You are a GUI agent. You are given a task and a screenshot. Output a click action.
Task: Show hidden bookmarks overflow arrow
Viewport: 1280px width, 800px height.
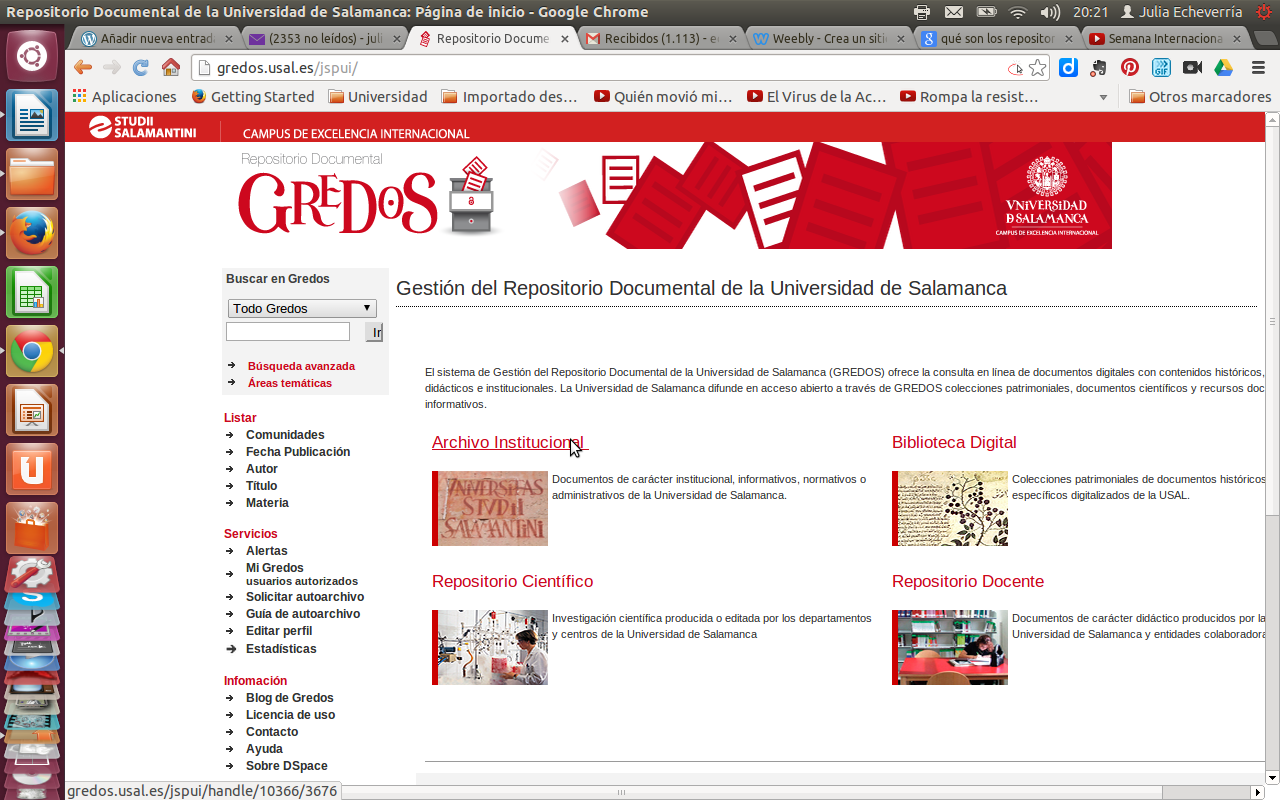(x=1104, y=97)
